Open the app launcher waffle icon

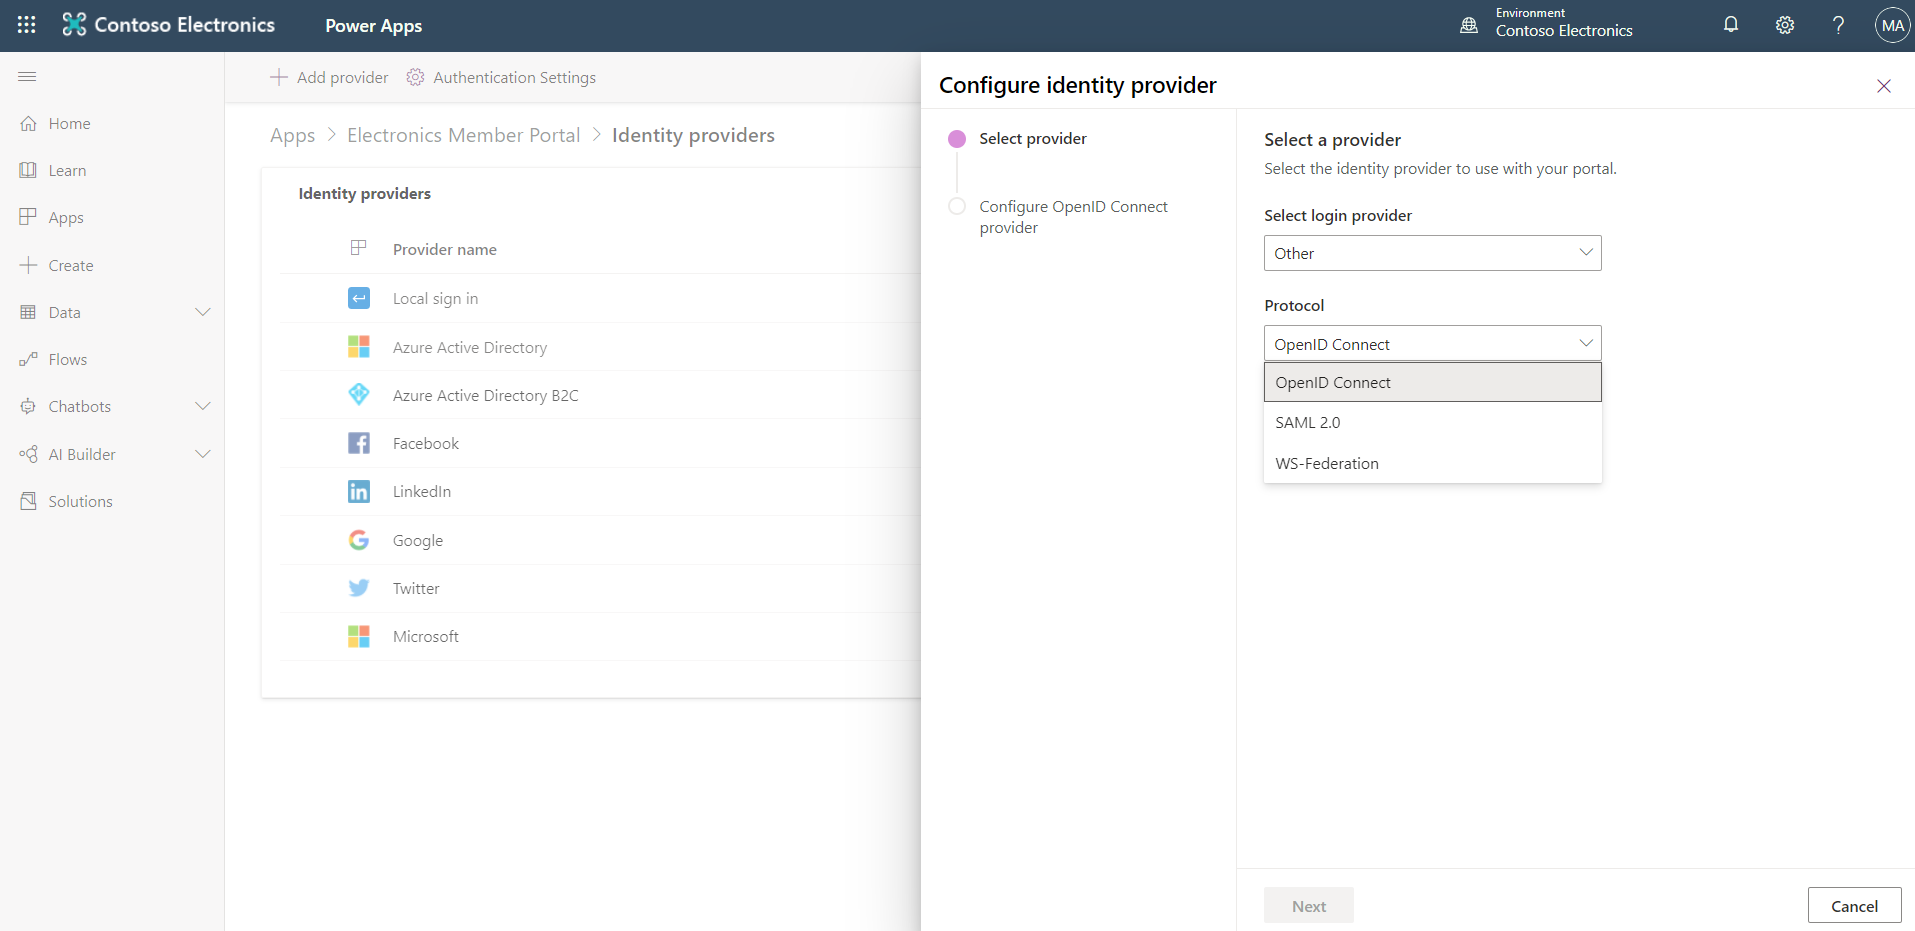click(x=27, y=25)
